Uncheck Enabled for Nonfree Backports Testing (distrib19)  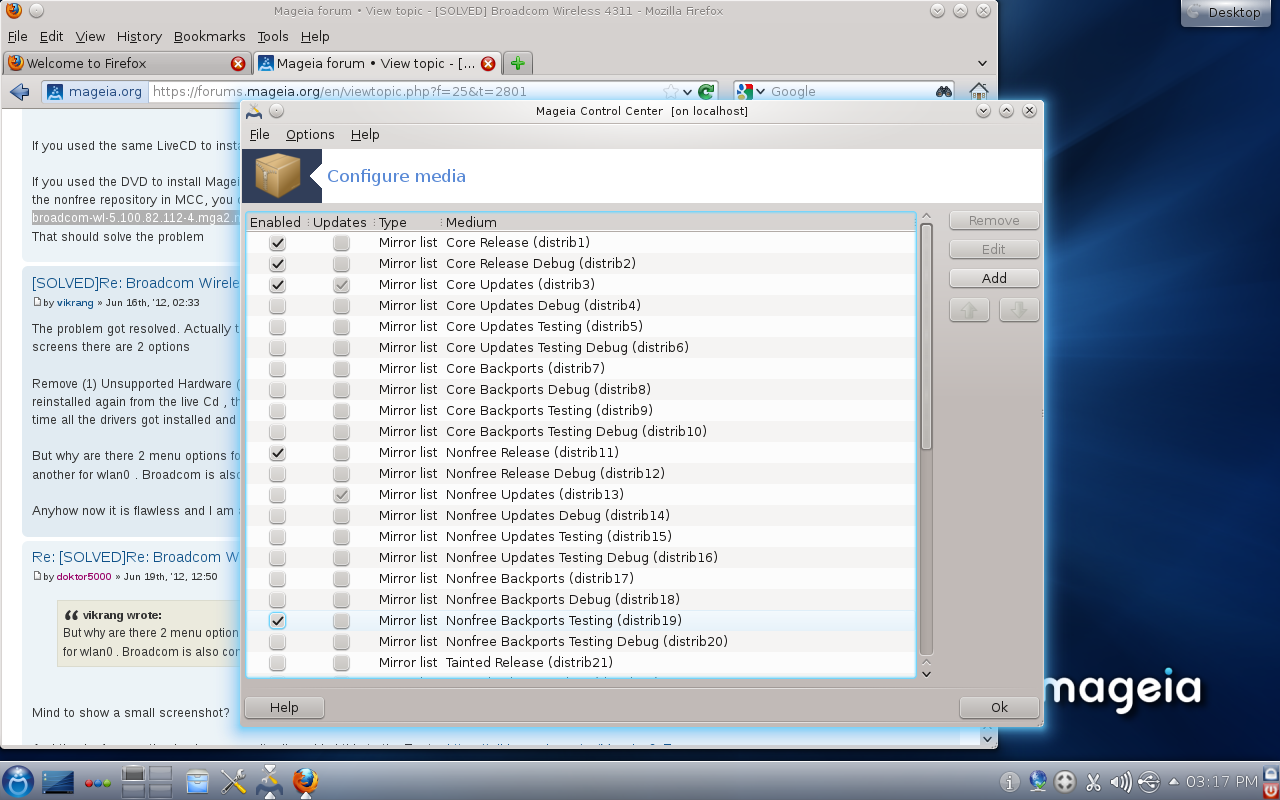(278, 621)
